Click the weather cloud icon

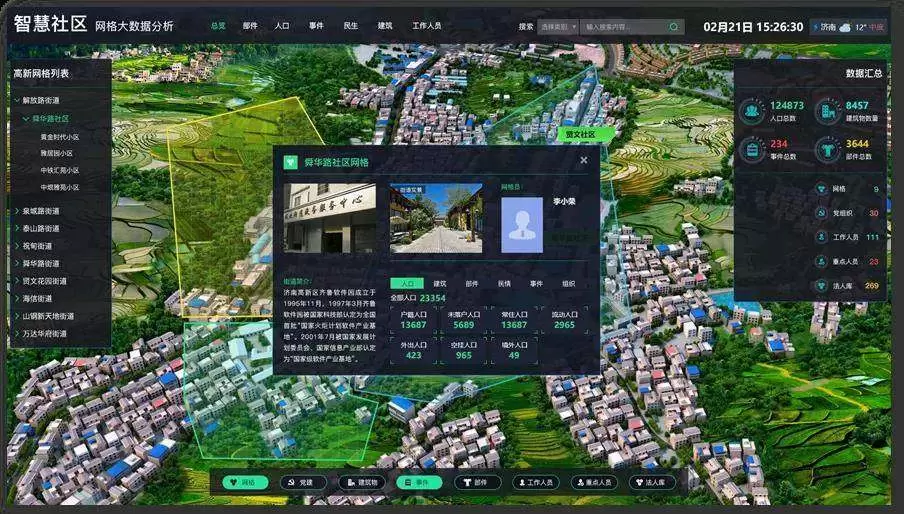click(845, 27)
